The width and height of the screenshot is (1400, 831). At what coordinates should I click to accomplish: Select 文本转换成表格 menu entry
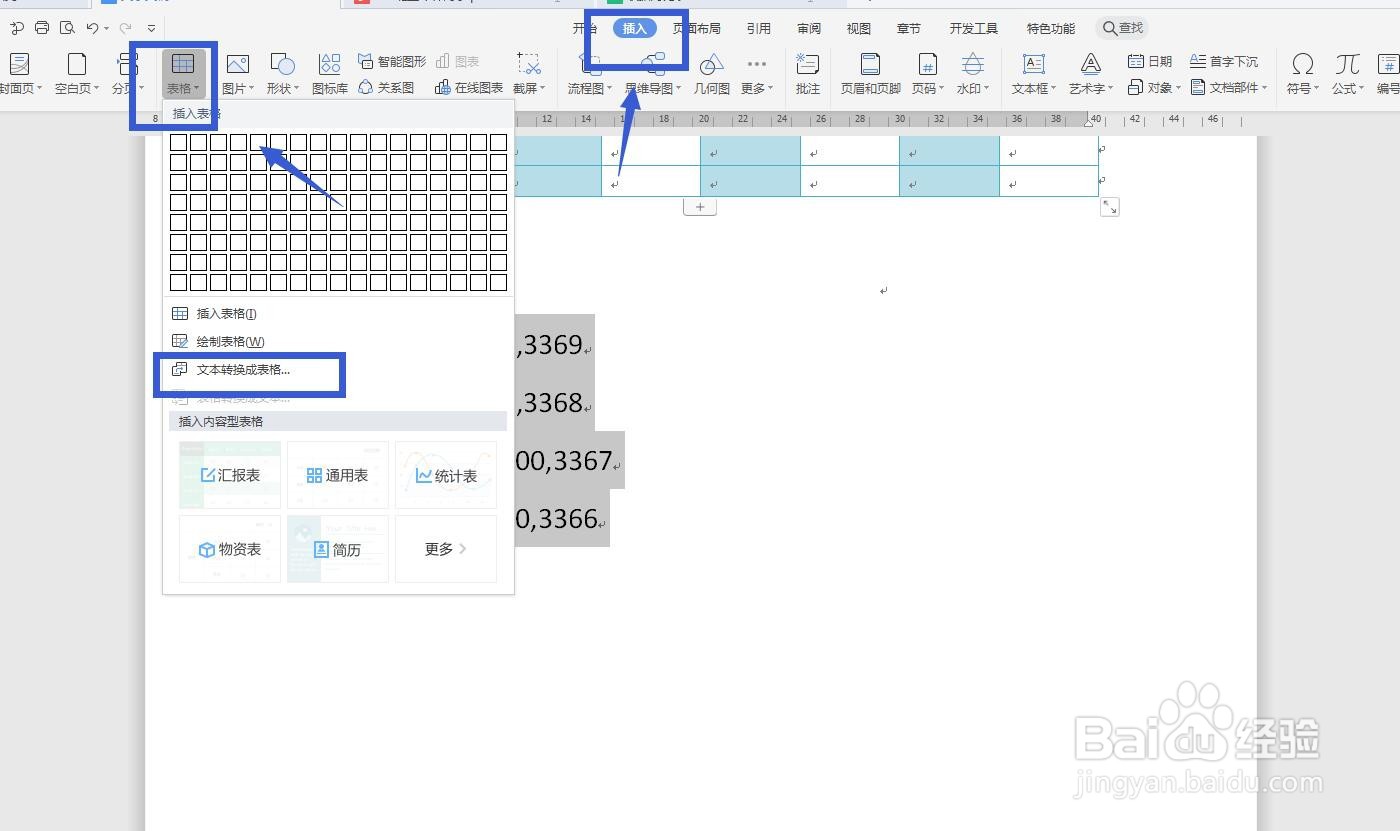coord(243,369)
